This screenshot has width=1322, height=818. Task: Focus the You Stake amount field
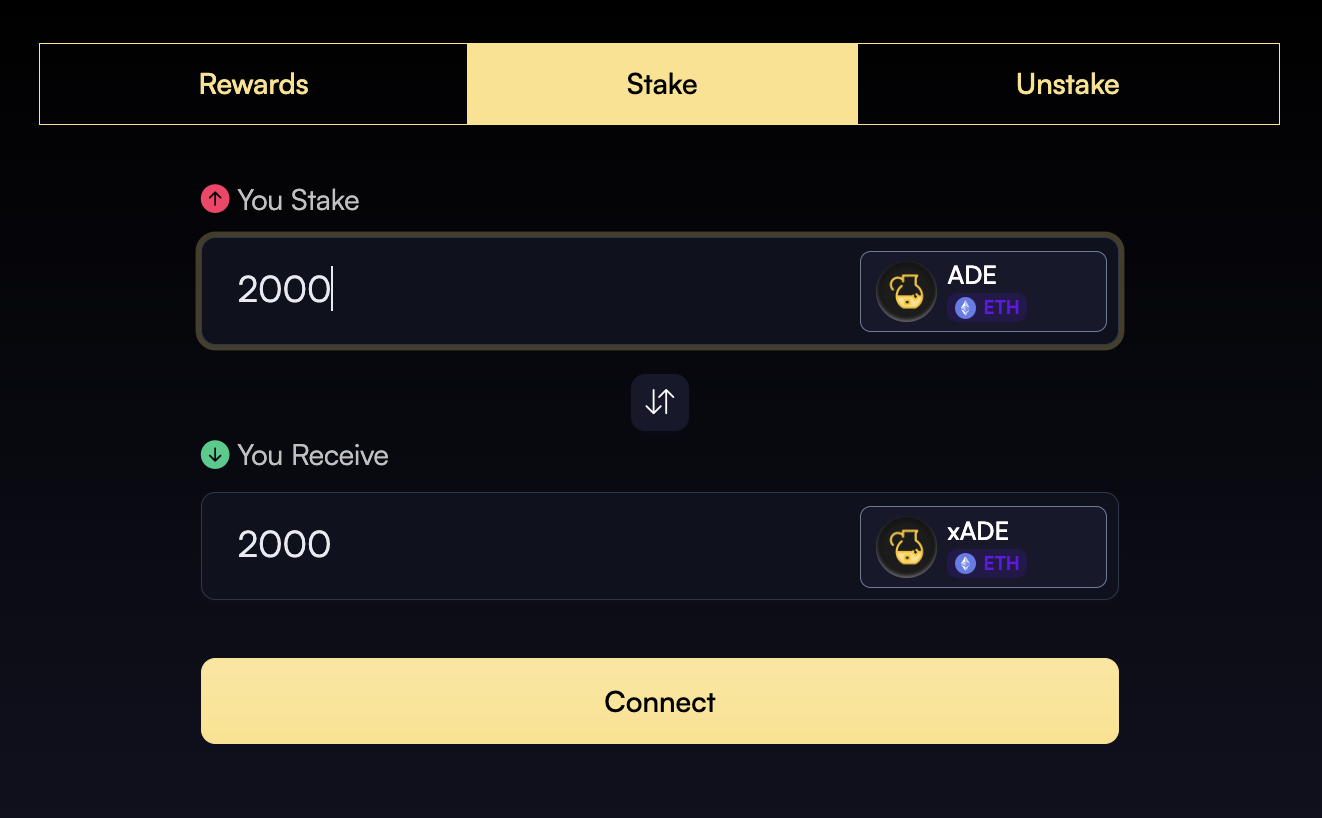[530, 291]
